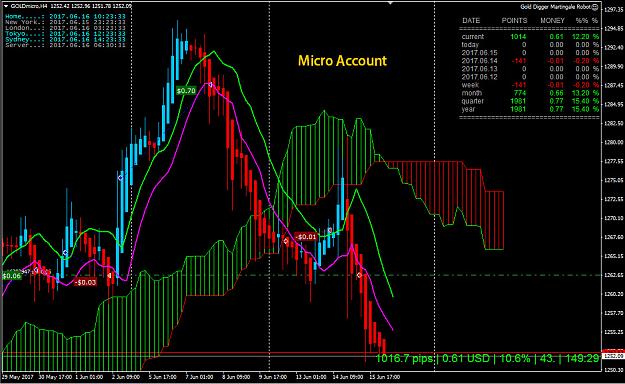This screenshot has width=625, height=384.
Task: Click the 1280.00 price axis label
Action: pos(614,142)
